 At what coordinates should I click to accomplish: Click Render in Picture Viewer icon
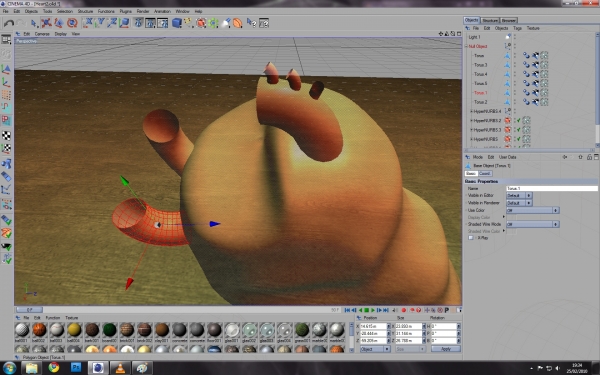(150, 23)
